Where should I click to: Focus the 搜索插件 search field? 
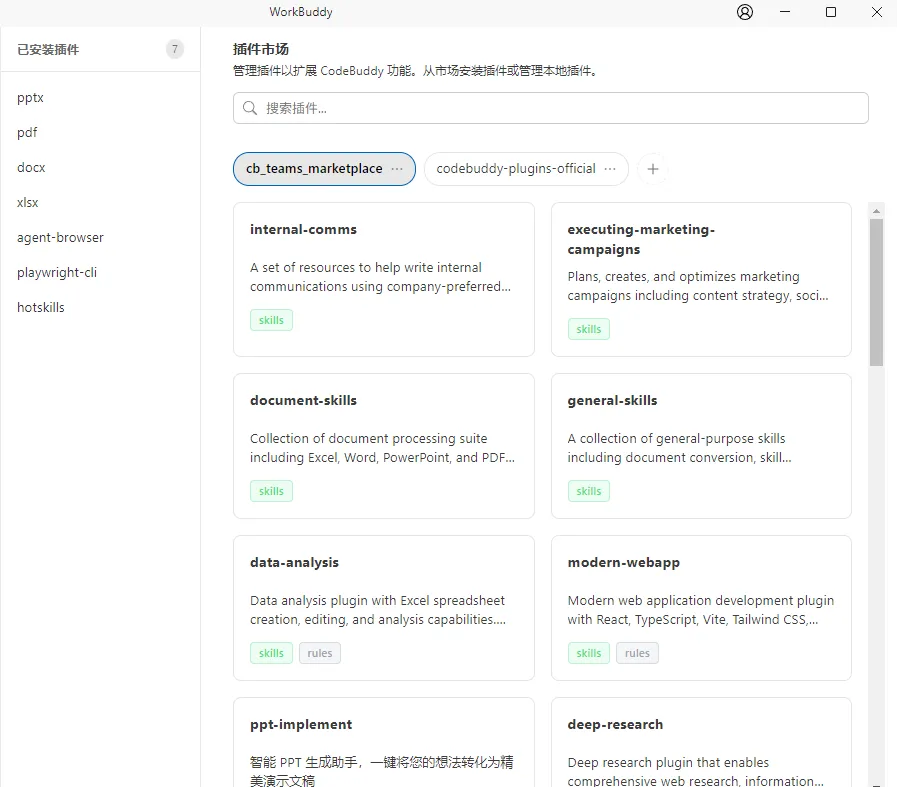coord(550,108)
